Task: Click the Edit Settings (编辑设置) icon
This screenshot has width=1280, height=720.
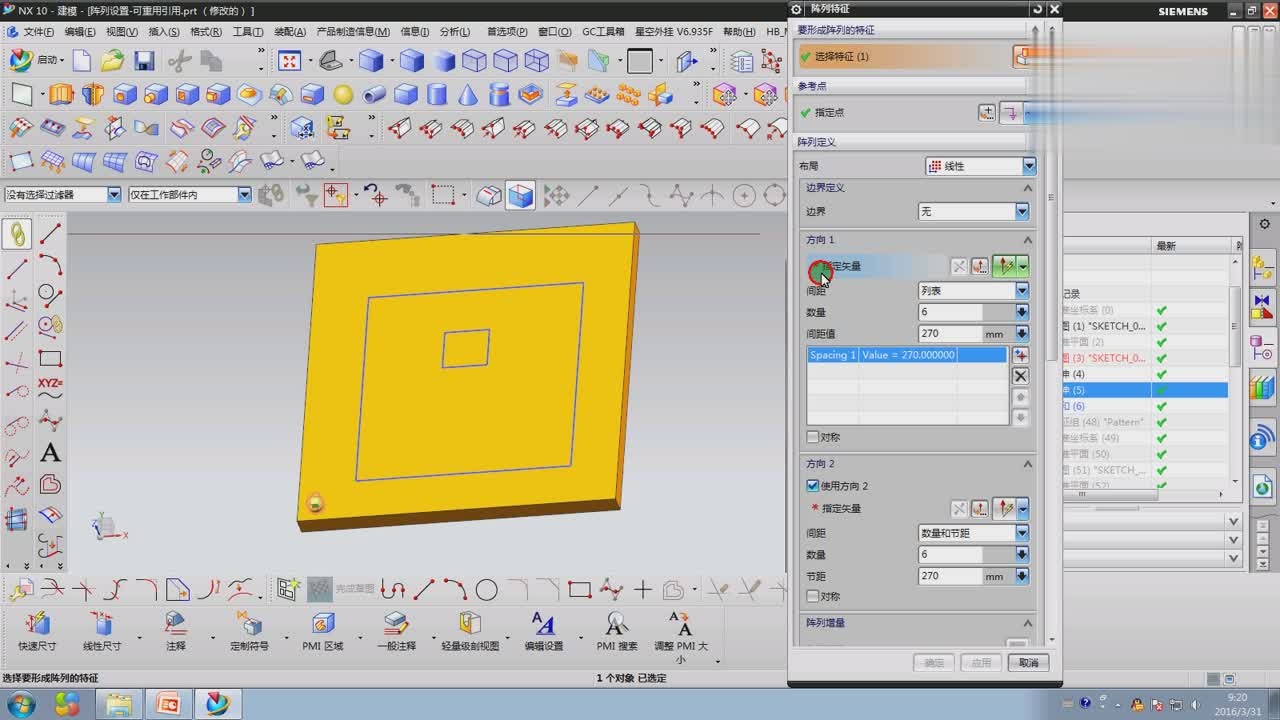Action: pos(543,625)
